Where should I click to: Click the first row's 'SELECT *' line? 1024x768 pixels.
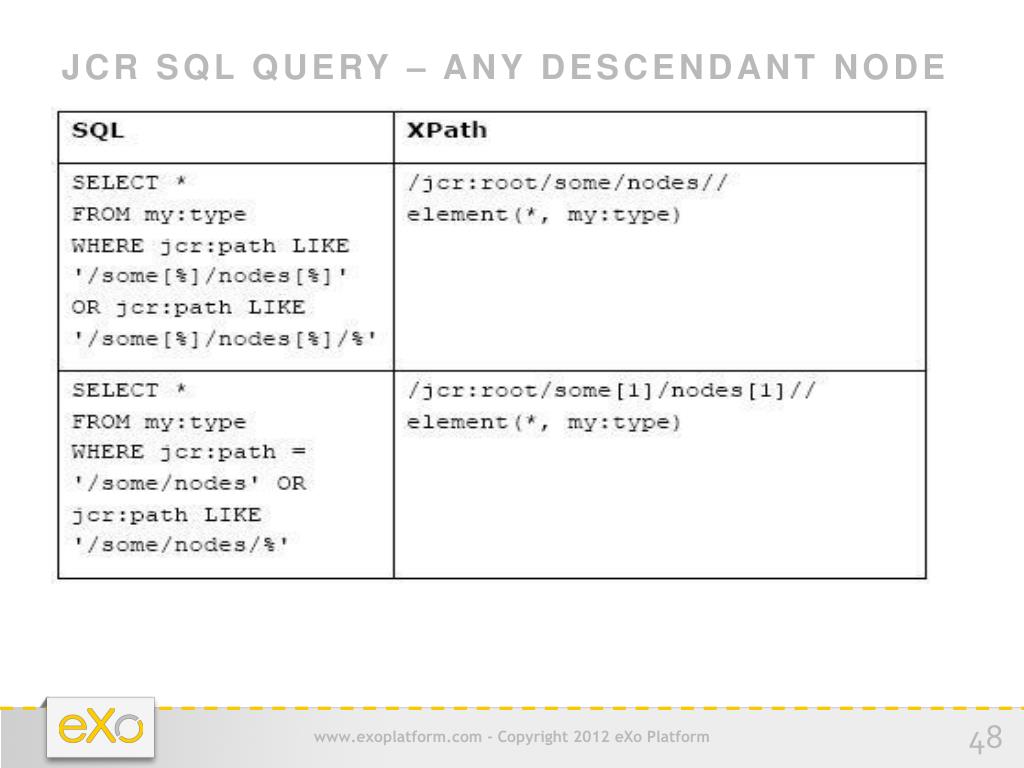(129, 183)
